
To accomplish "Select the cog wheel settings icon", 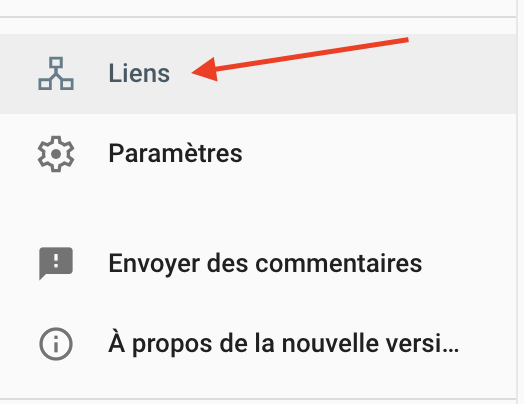I will point(56,154).
